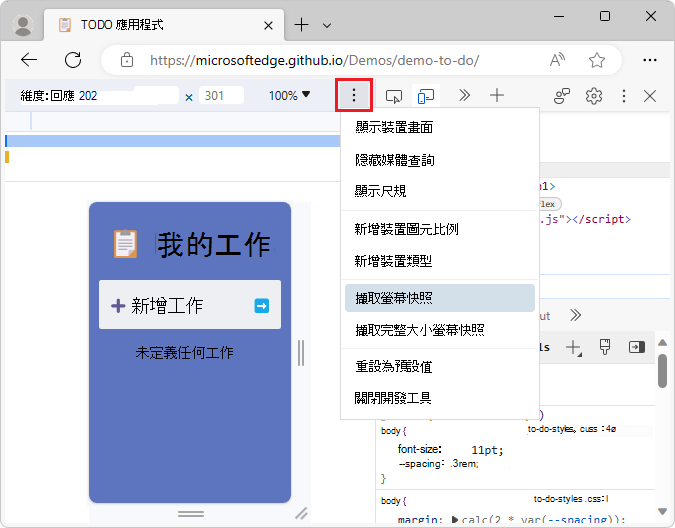Open the feedback people icon in DevTools
675x528 pixels.
pyautogui.click(x=561, y=96)
